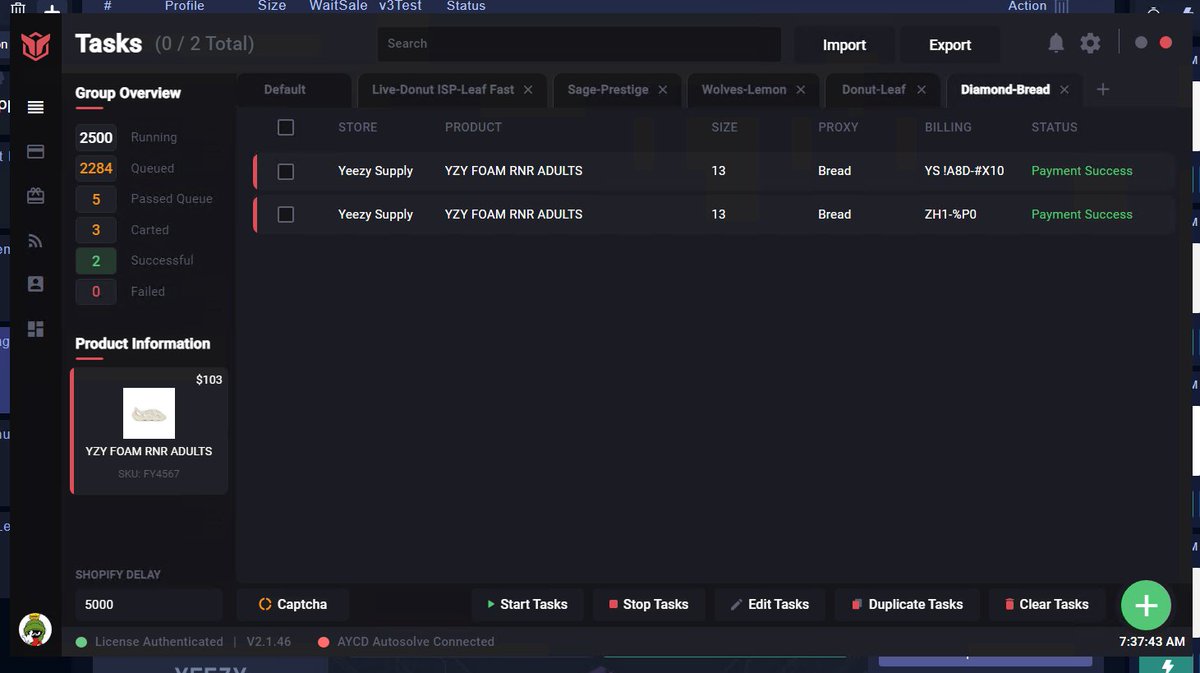Click the PRODUCT column header
This screenshot has width=1200, height=673.
pyautogui.click(x=473, y=128)
